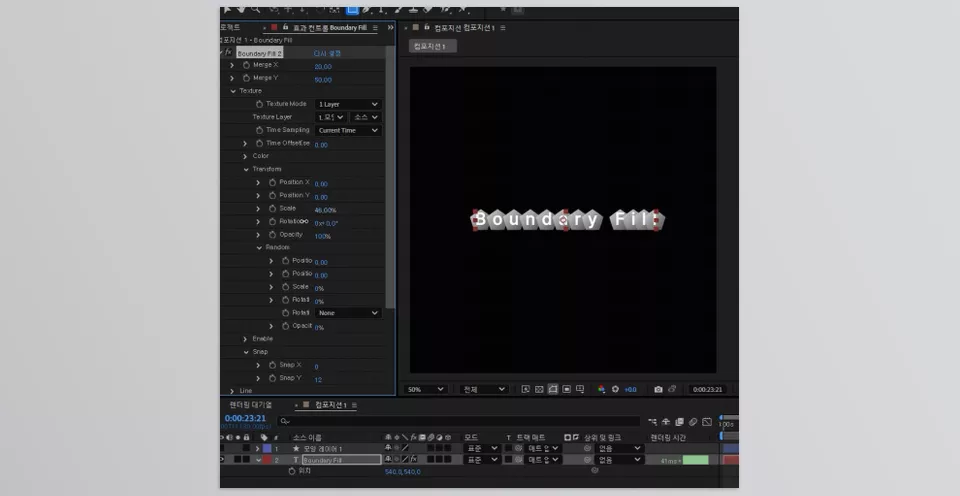Show hidden panel tabs with the double-arrow
960x496 pixels.
pyautogui.click(x=391, y=28)
